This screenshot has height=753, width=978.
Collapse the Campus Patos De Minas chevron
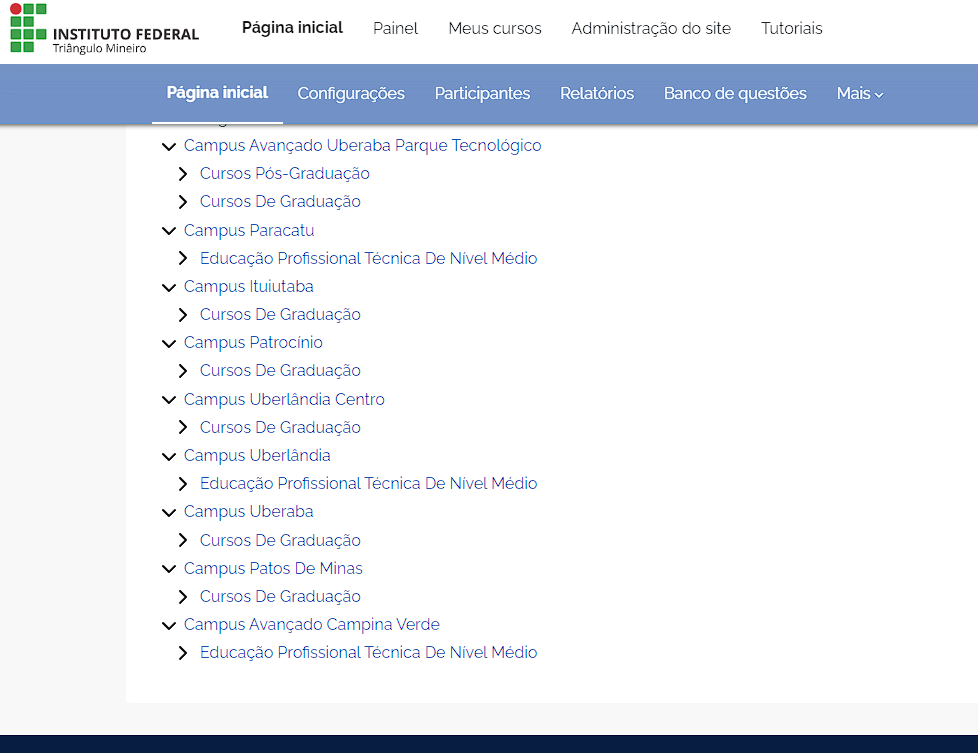(168, 569)
